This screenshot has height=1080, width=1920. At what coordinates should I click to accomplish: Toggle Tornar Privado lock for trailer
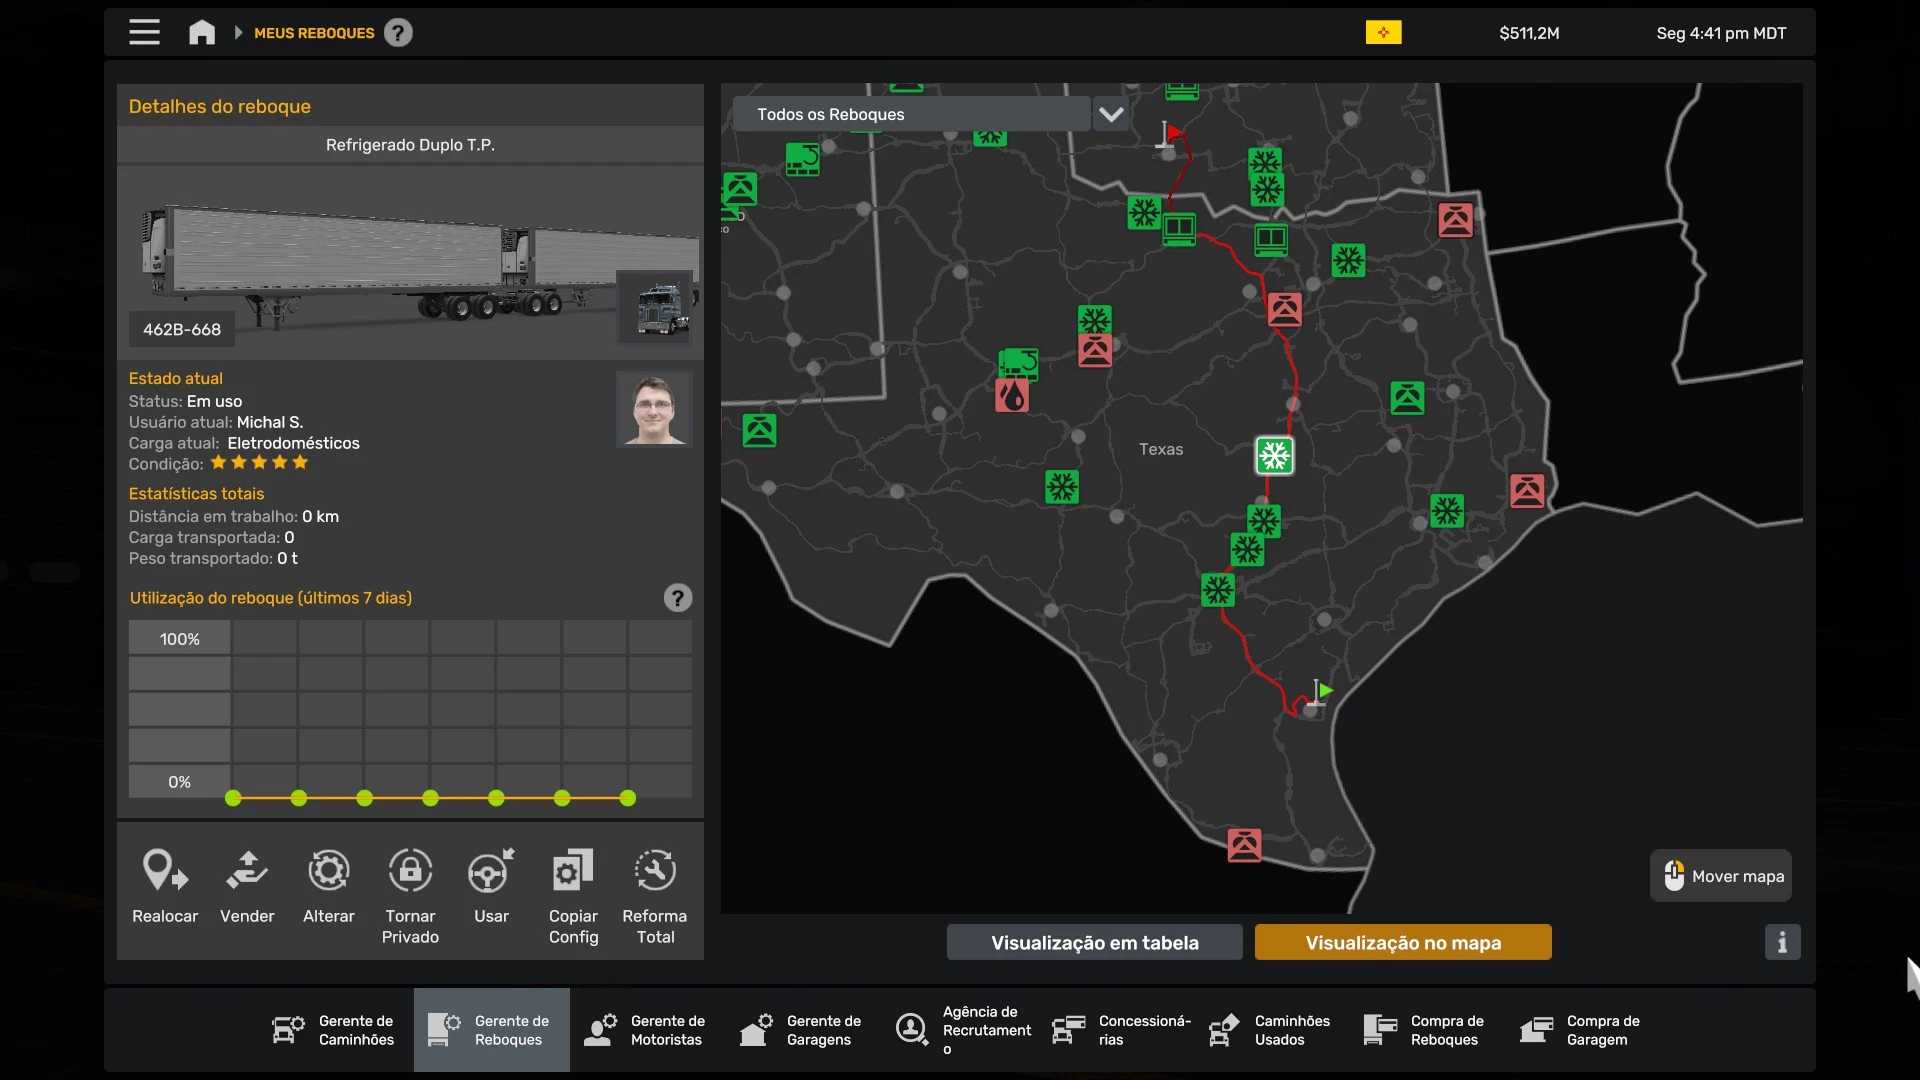click(x=410, y=872)
